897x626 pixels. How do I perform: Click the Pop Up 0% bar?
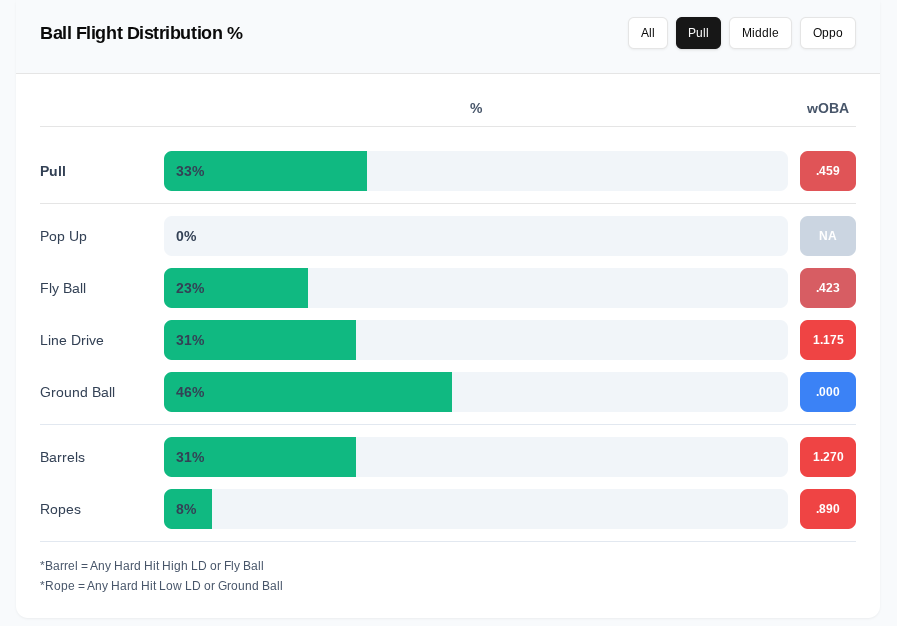point(475,236)
